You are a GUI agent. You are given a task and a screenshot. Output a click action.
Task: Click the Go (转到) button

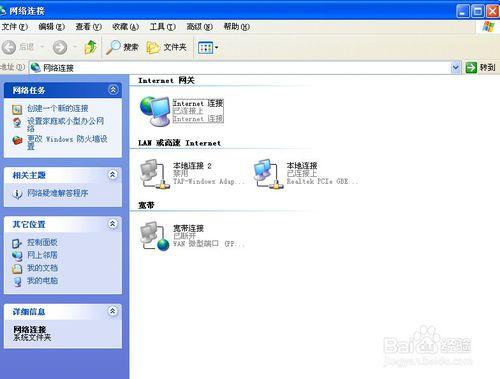480,68
